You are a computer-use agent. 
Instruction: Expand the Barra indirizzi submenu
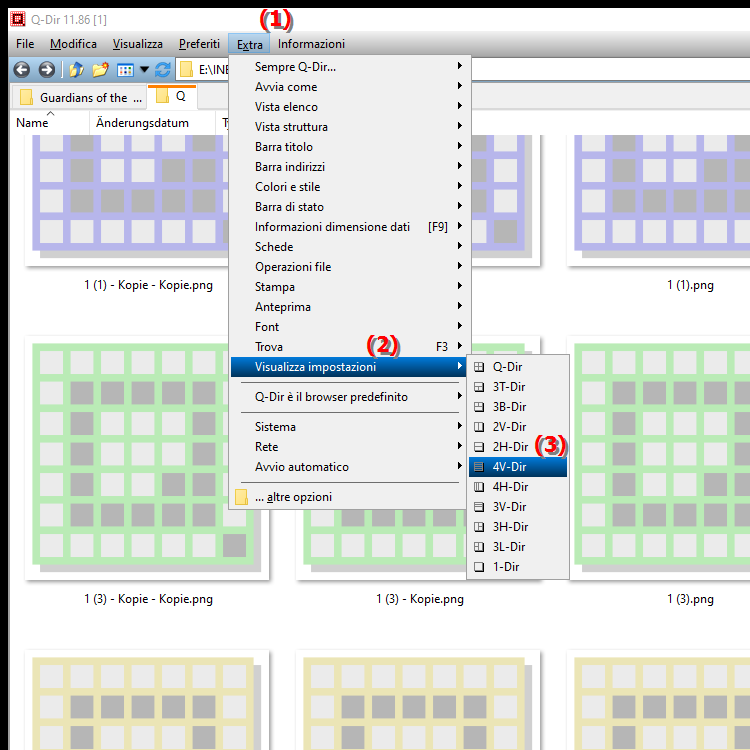349,167
